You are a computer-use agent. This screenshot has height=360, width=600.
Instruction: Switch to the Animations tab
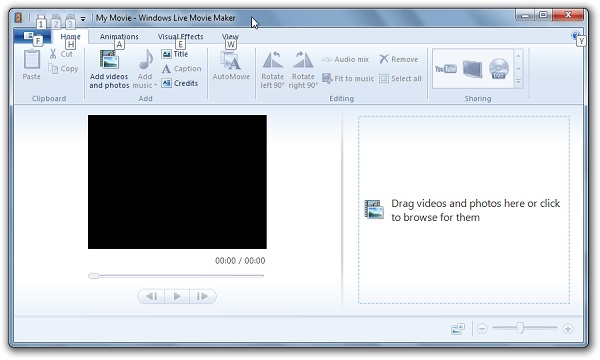(x=119, y=36)
